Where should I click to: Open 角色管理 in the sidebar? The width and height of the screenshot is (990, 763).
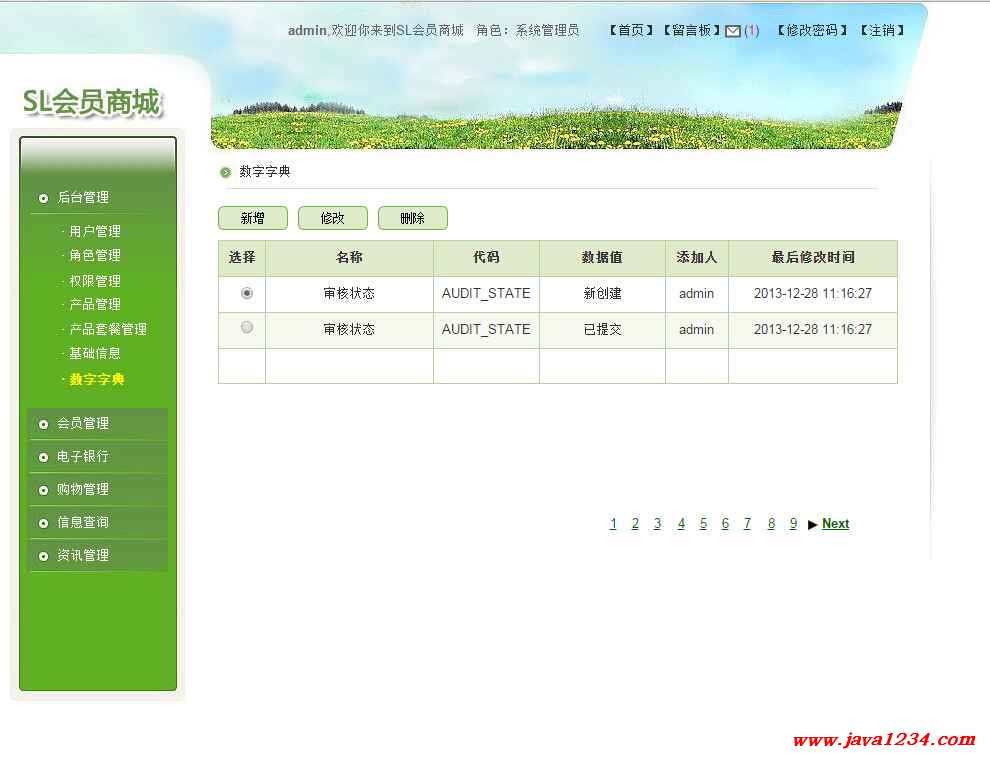[95, 255]
